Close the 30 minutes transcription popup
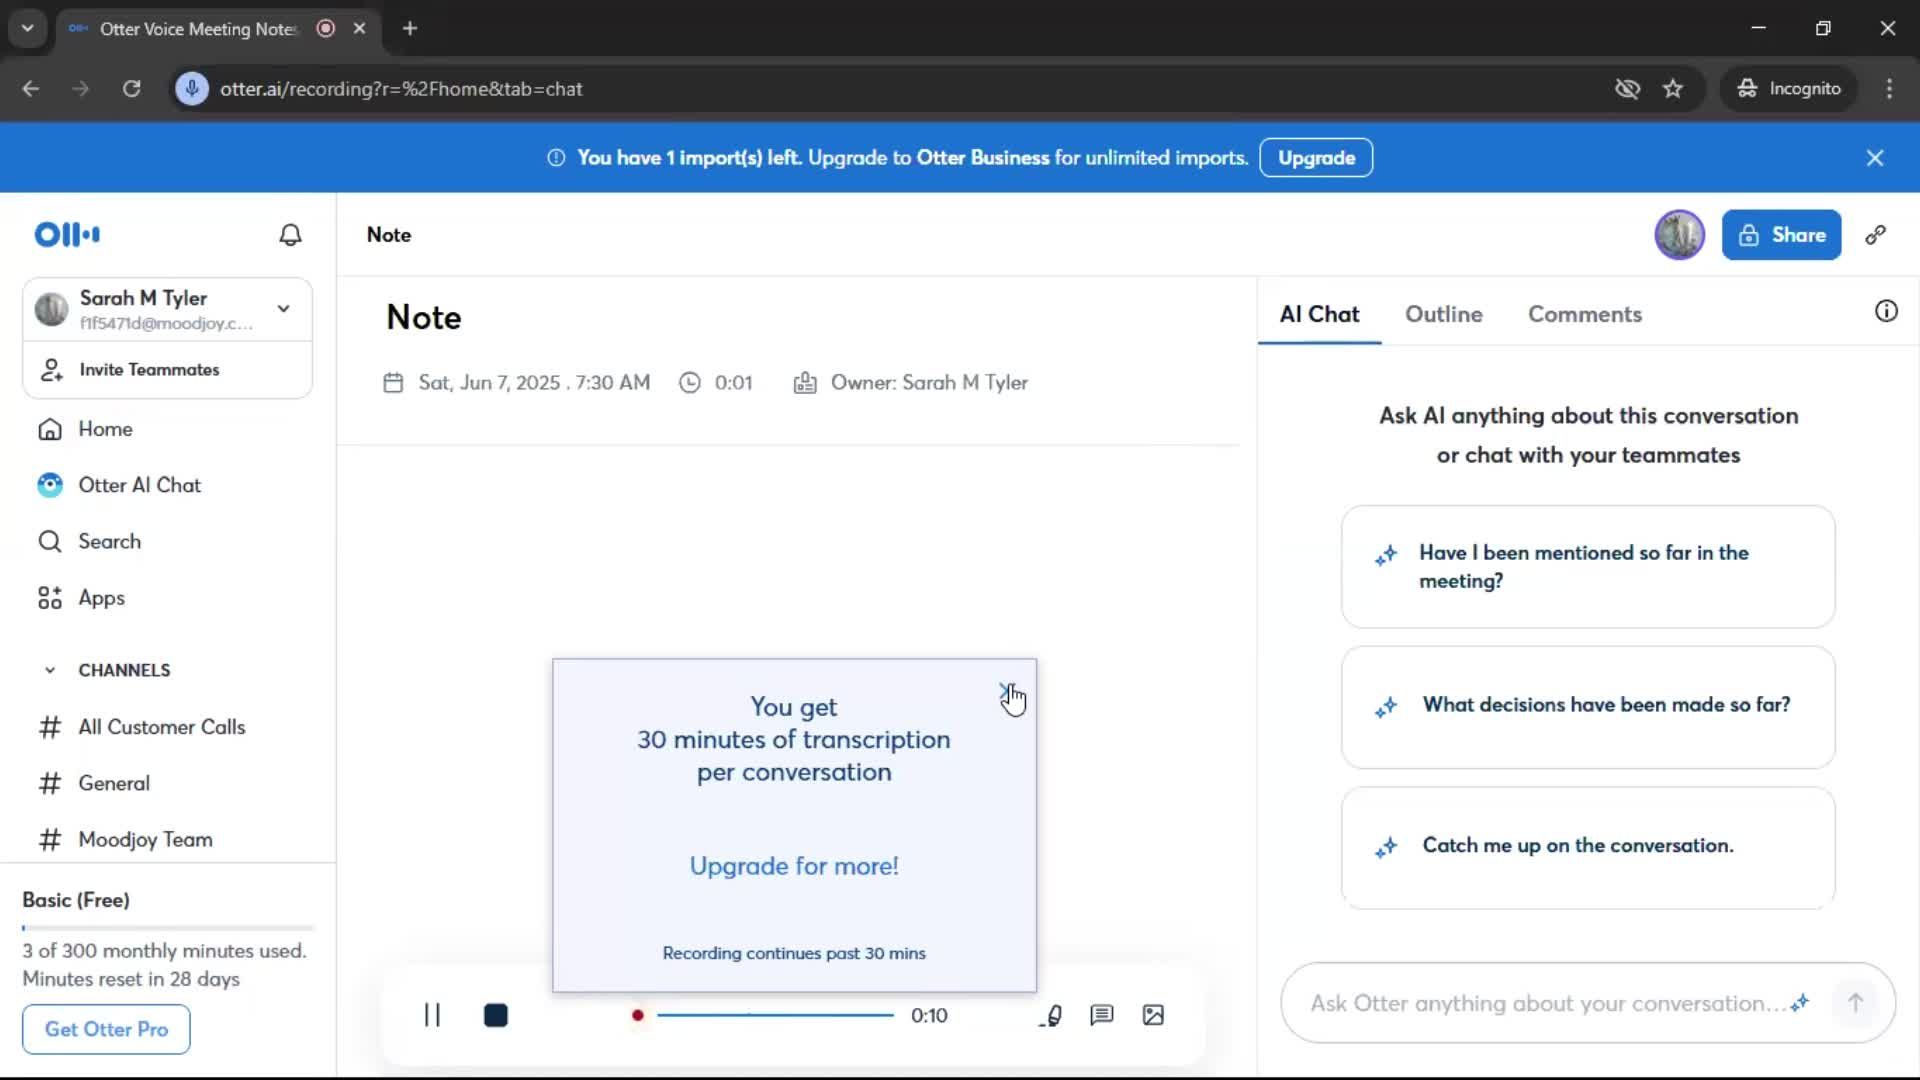Viewport: 1920px width, 1080px height. (1006, 691)
